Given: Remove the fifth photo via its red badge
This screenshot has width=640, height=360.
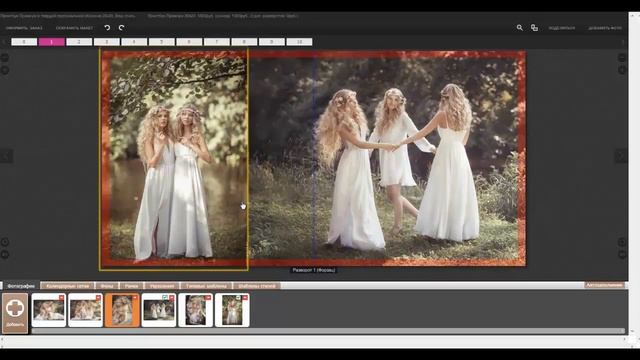Looking at the screenshot, I should click(x=208, y=298).
